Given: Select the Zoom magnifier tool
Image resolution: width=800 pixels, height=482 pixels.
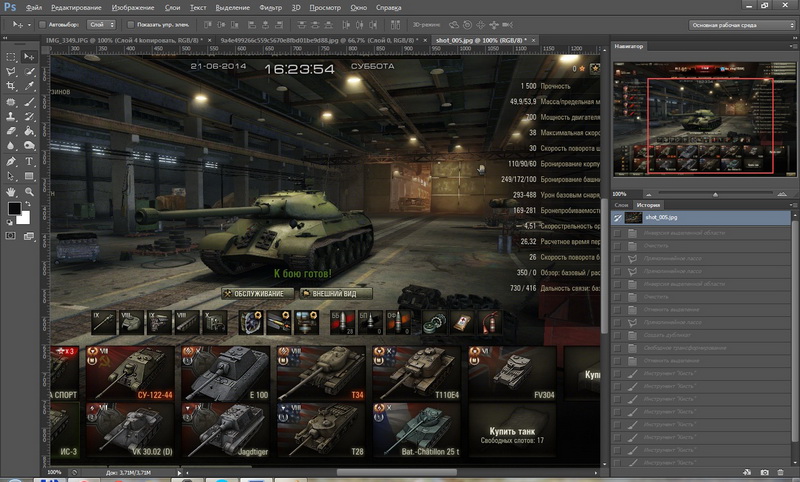Looking at the screenshot, I should click(x=29, y=189).
